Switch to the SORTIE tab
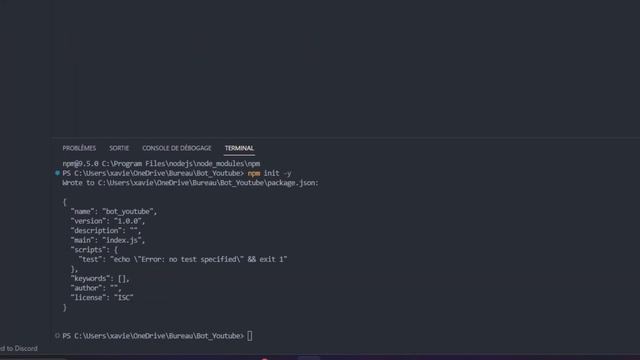This screenshot has width=640, height=360. click(x=119, y=148)
